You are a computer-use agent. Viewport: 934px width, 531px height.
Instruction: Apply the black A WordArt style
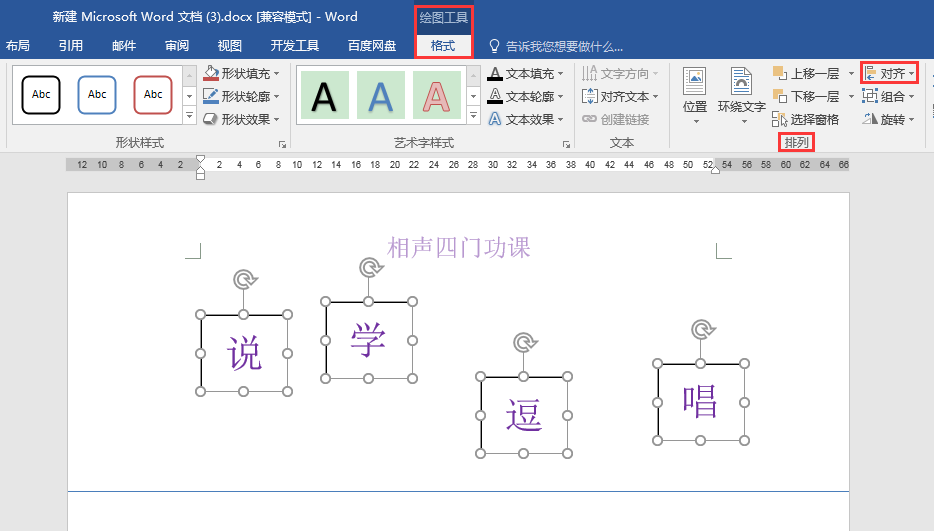[x=325, y=95]
